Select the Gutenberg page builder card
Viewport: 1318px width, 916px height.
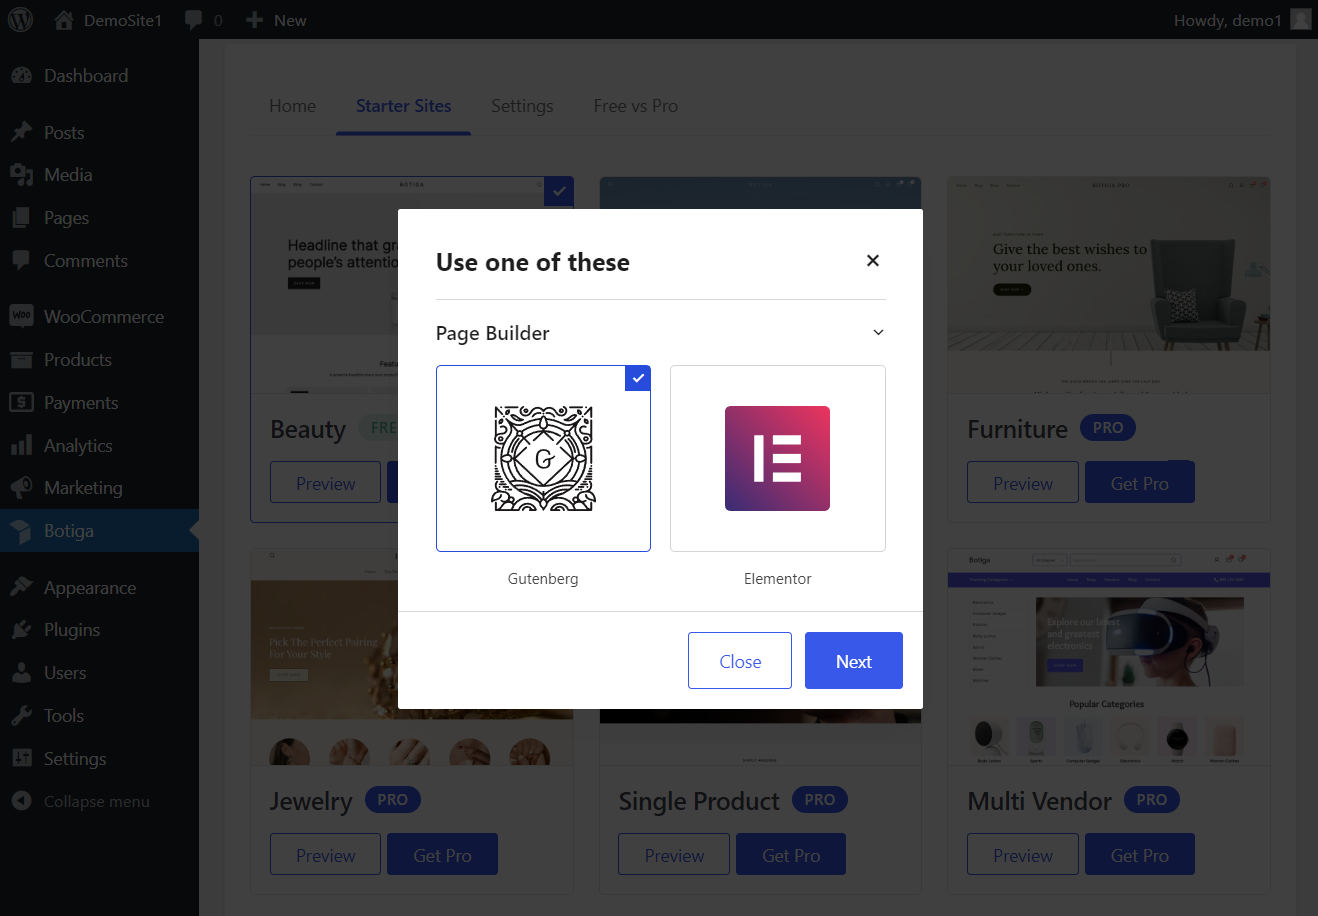click(x=543, y=458)
